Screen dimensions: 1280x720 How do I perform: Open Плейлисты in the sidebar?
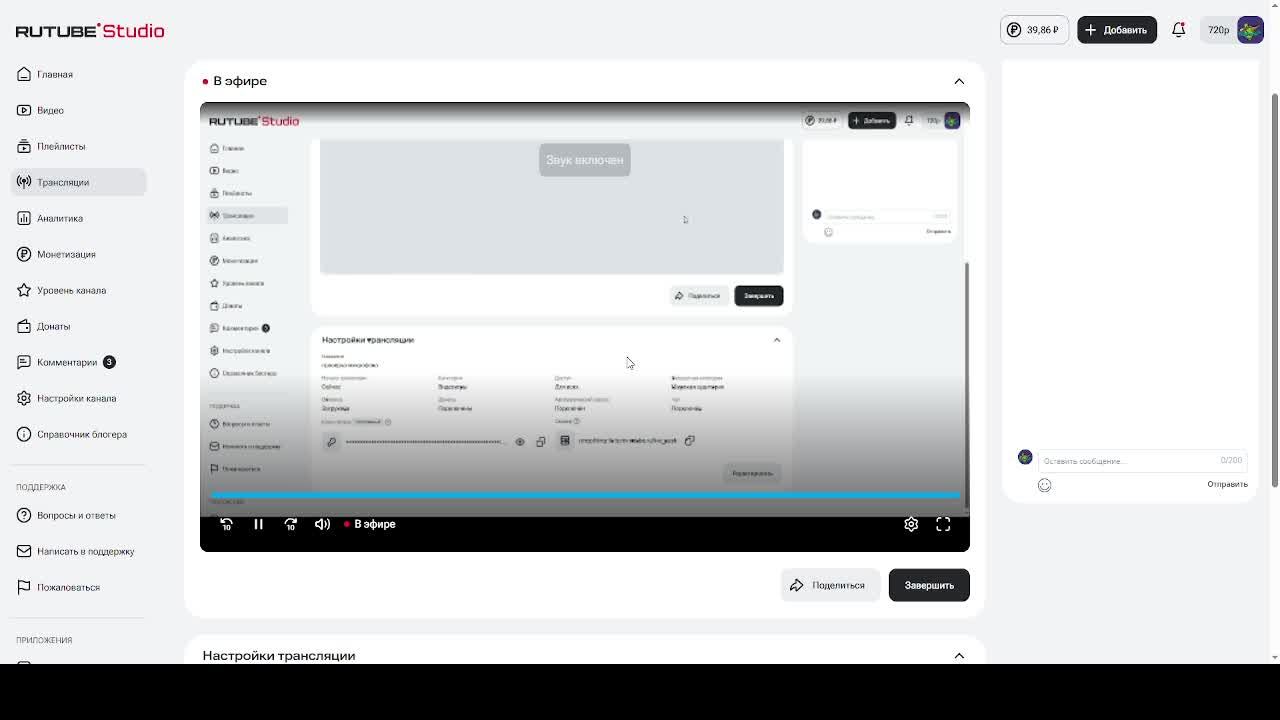(61, 146)
